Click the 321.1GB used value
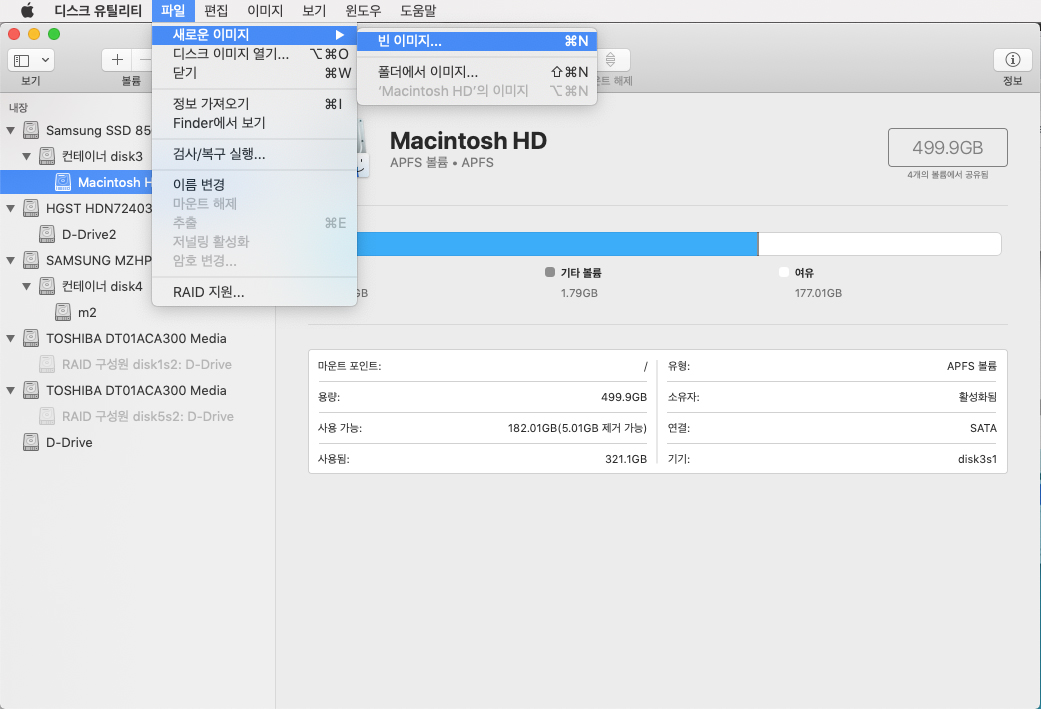The width and height of the screenshot is (1041, 709). point(625,459)
